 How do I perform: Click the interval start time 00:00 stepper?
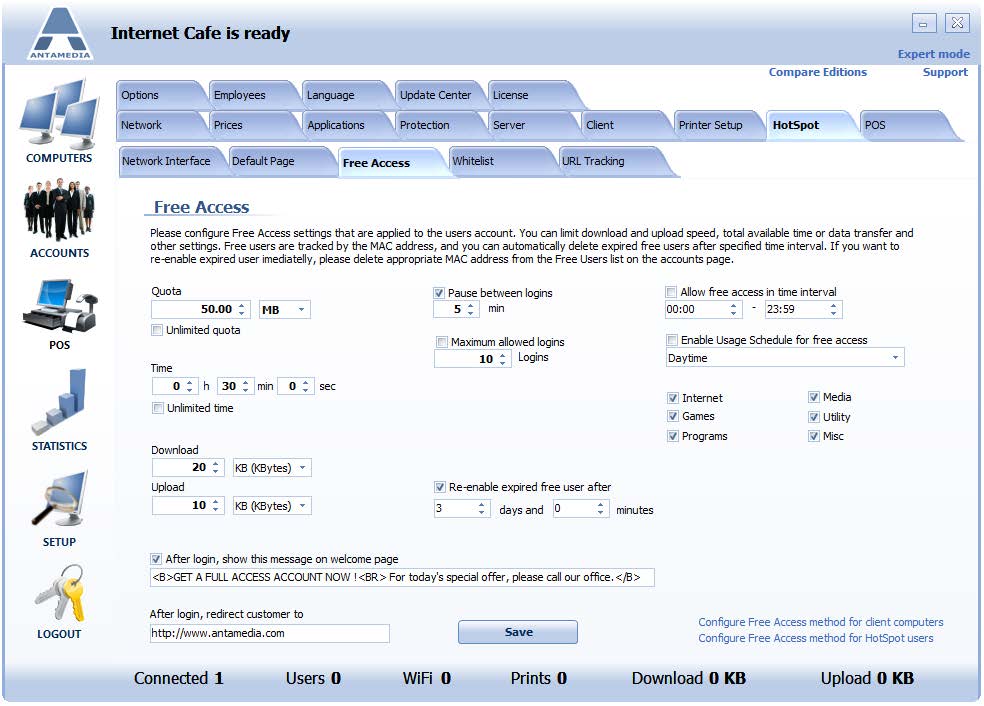[733, 309]
